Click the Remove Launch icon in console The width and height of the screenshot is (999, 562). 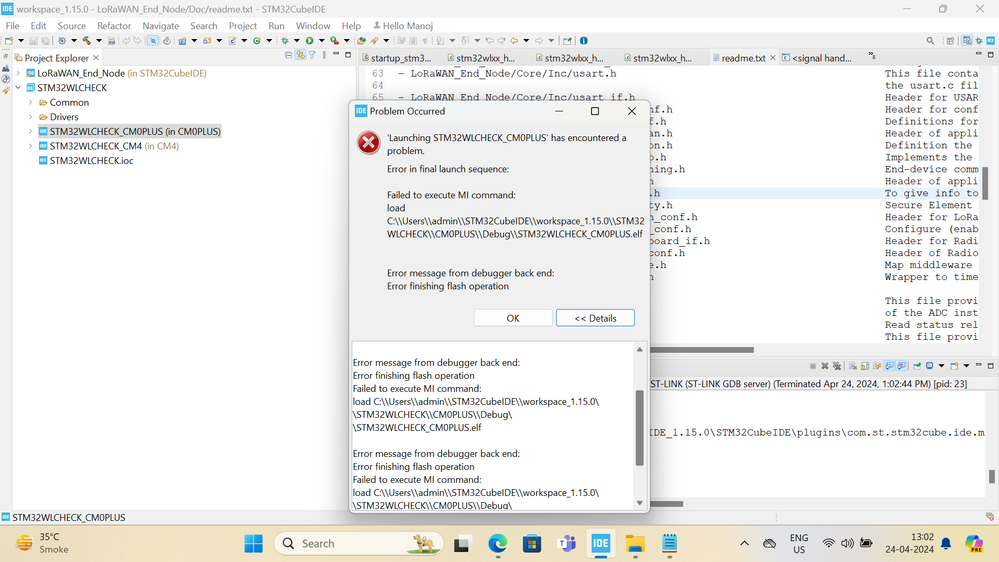tap(825, 366)
